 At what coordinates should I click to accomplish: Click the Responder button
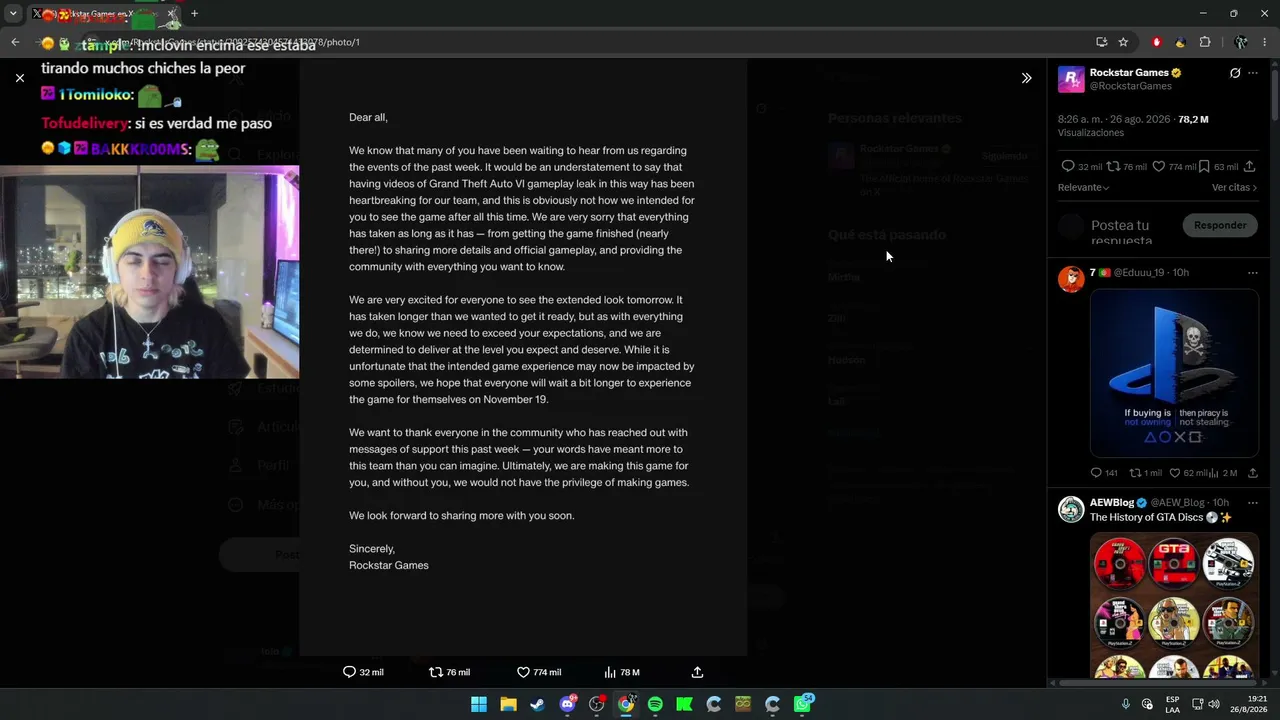tap(1220, 225)
